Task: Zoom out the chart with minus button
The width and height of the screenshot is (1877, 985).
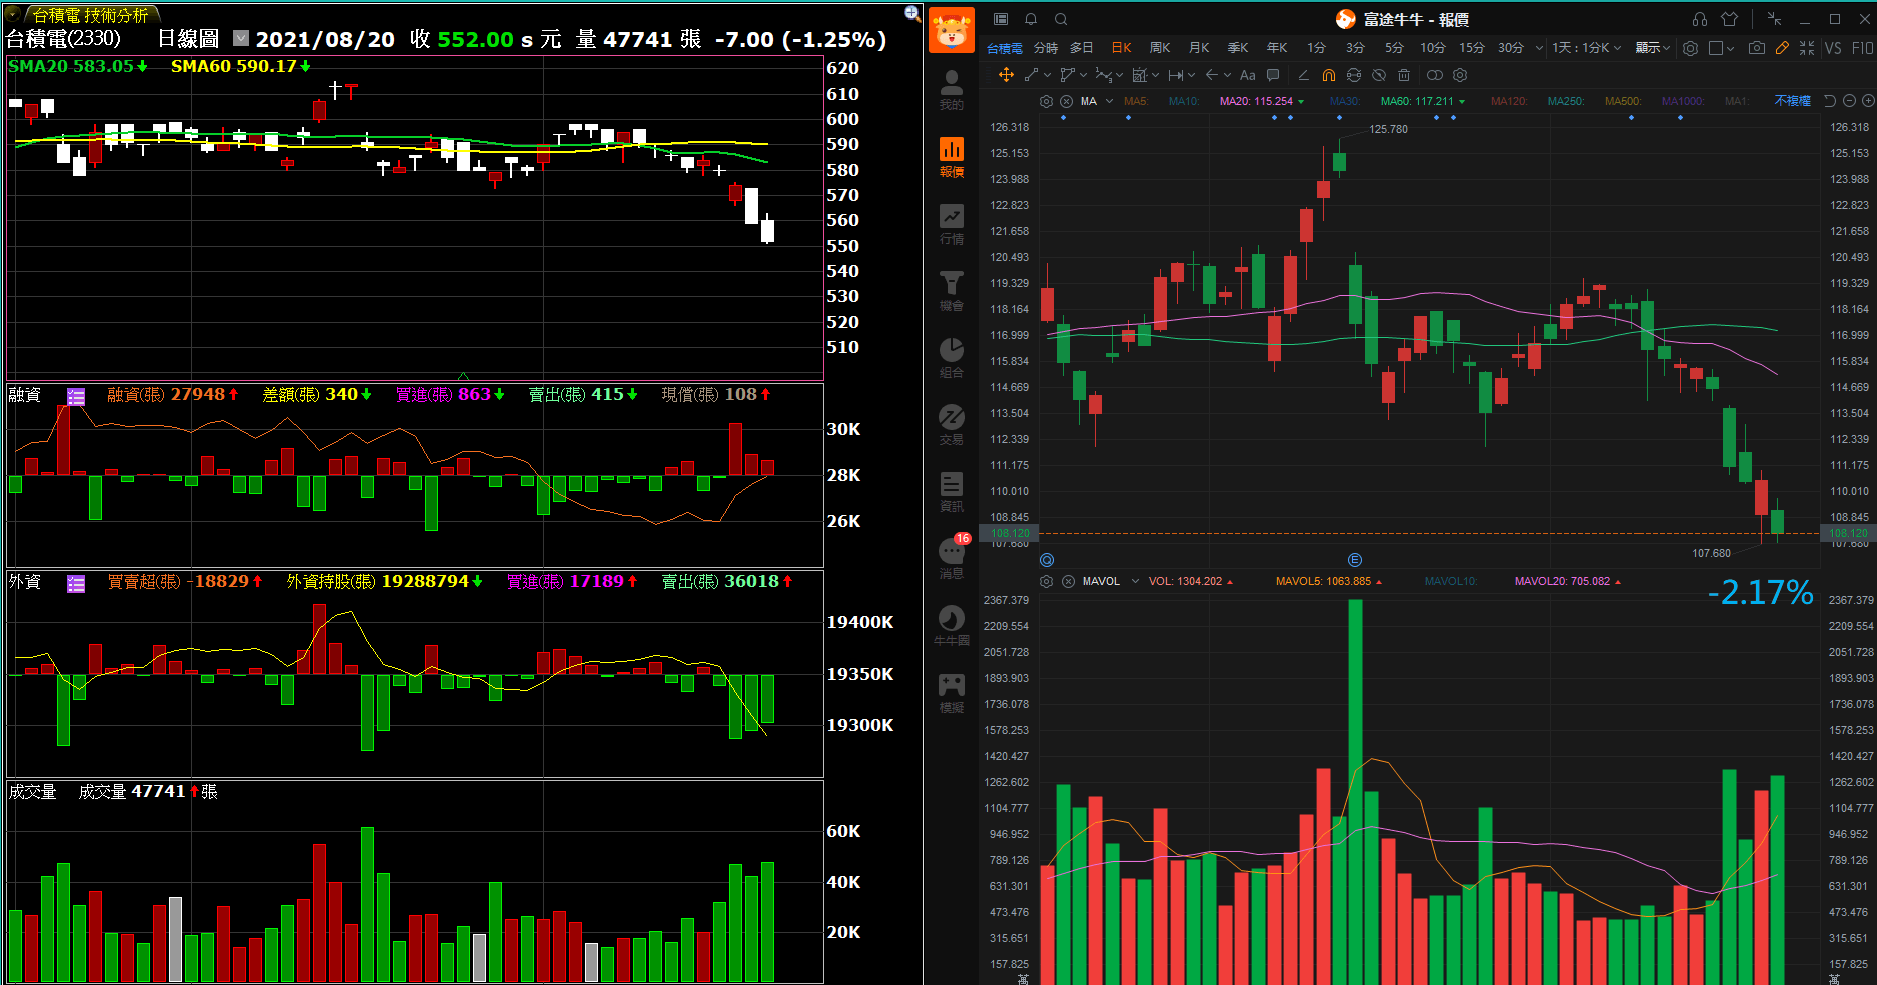Action: coord(1849,101)
